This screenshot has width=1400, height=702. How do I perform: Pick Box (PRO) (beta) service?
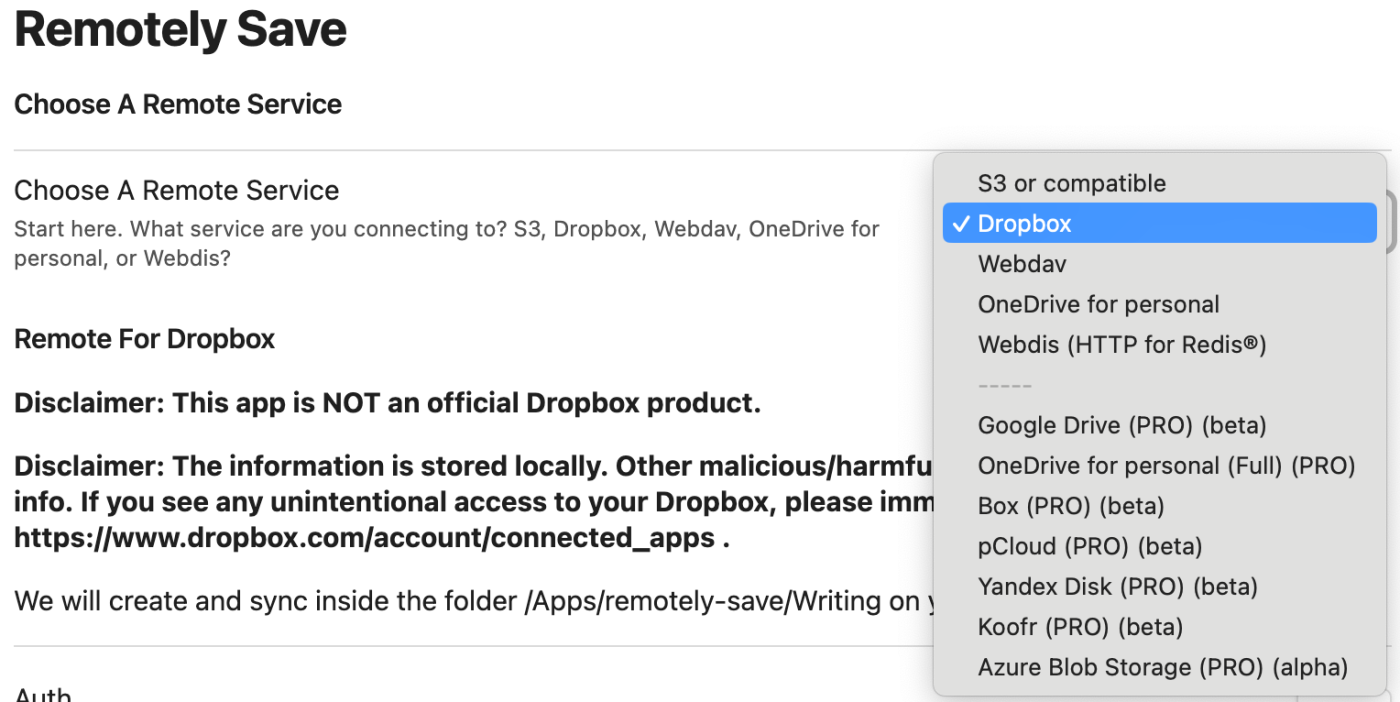1070,506
